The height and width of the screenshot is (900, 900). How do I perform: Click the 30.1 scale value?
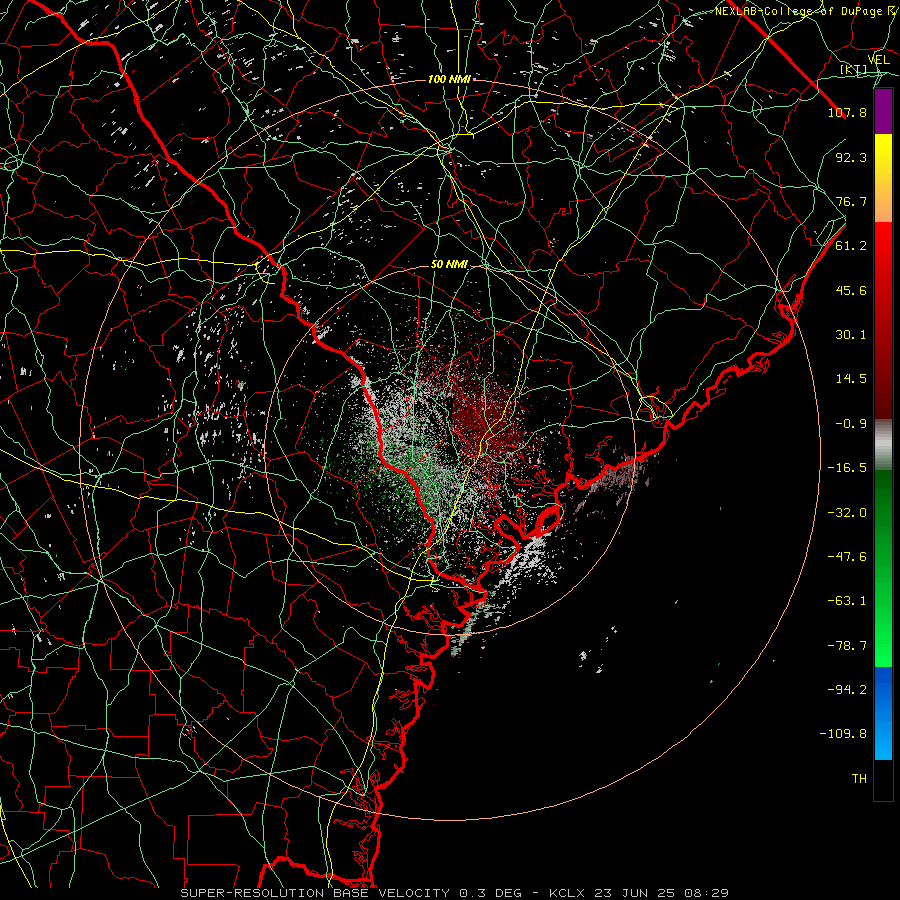point(851,335)
